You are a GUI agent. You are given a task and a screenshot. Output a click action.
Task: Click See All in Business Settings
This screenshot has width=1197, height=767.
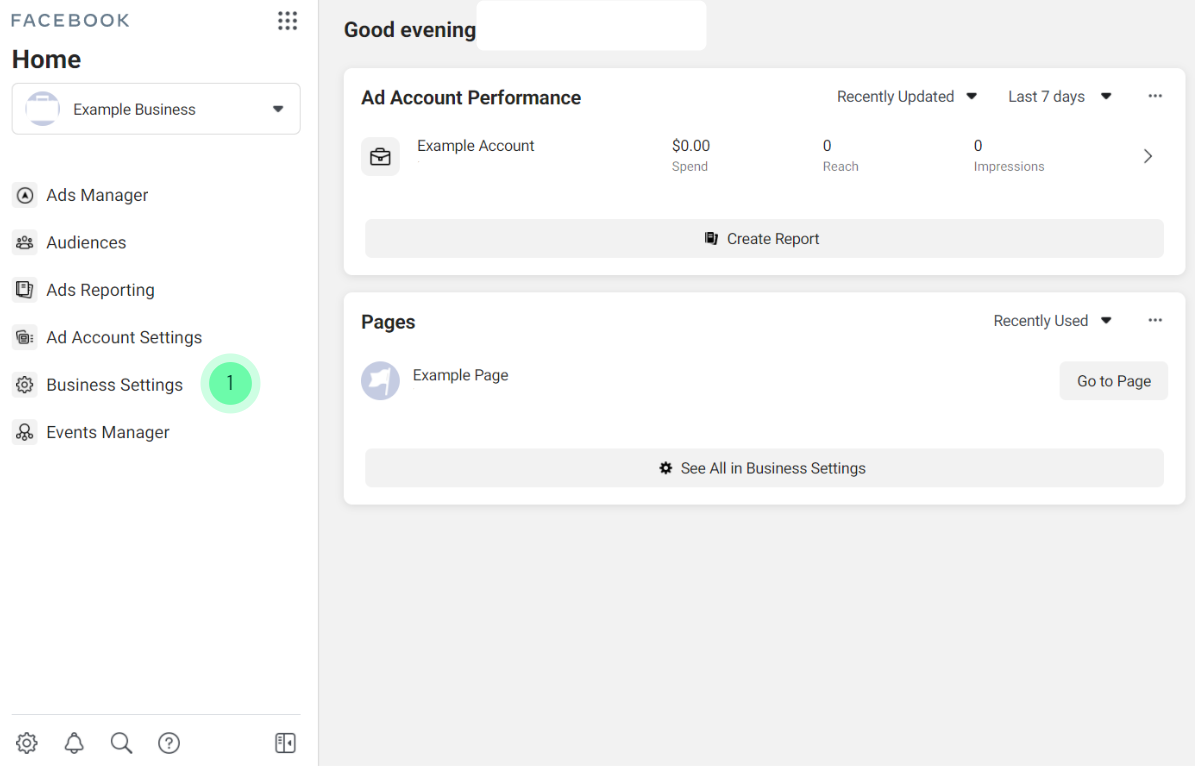pos(764,468)
